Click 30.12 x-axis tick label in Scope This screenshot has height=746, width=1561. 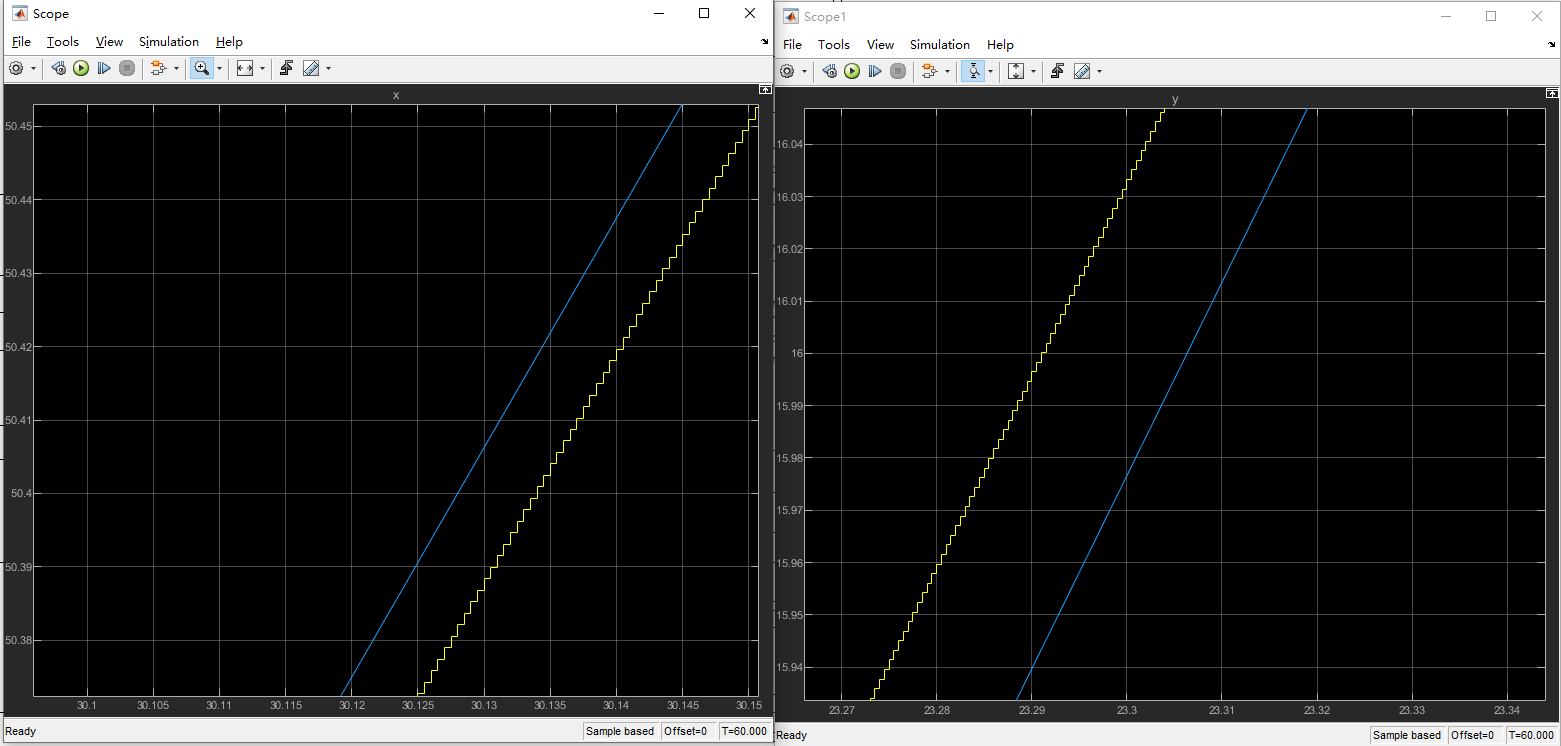point(352,706)
